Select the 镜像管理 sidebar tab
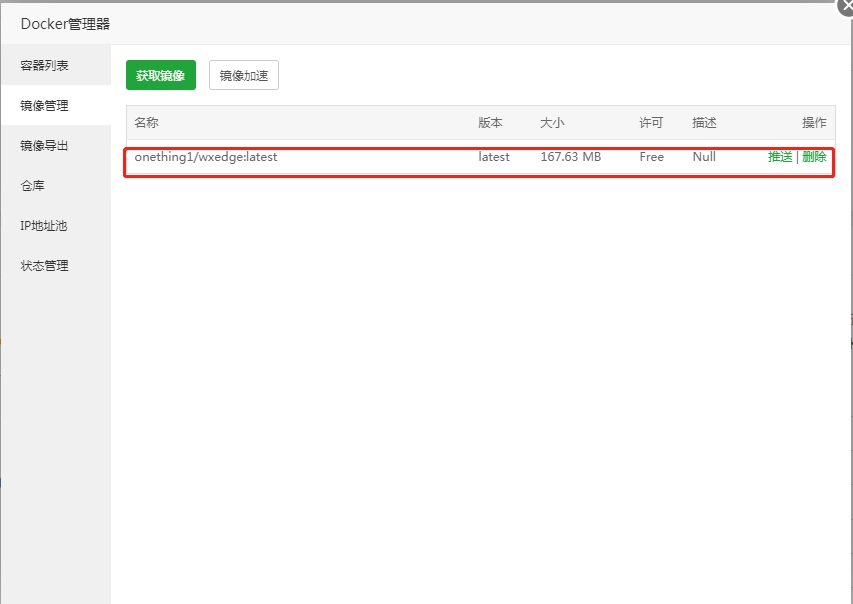Screen dimensions: 853x604 point(45,105)
